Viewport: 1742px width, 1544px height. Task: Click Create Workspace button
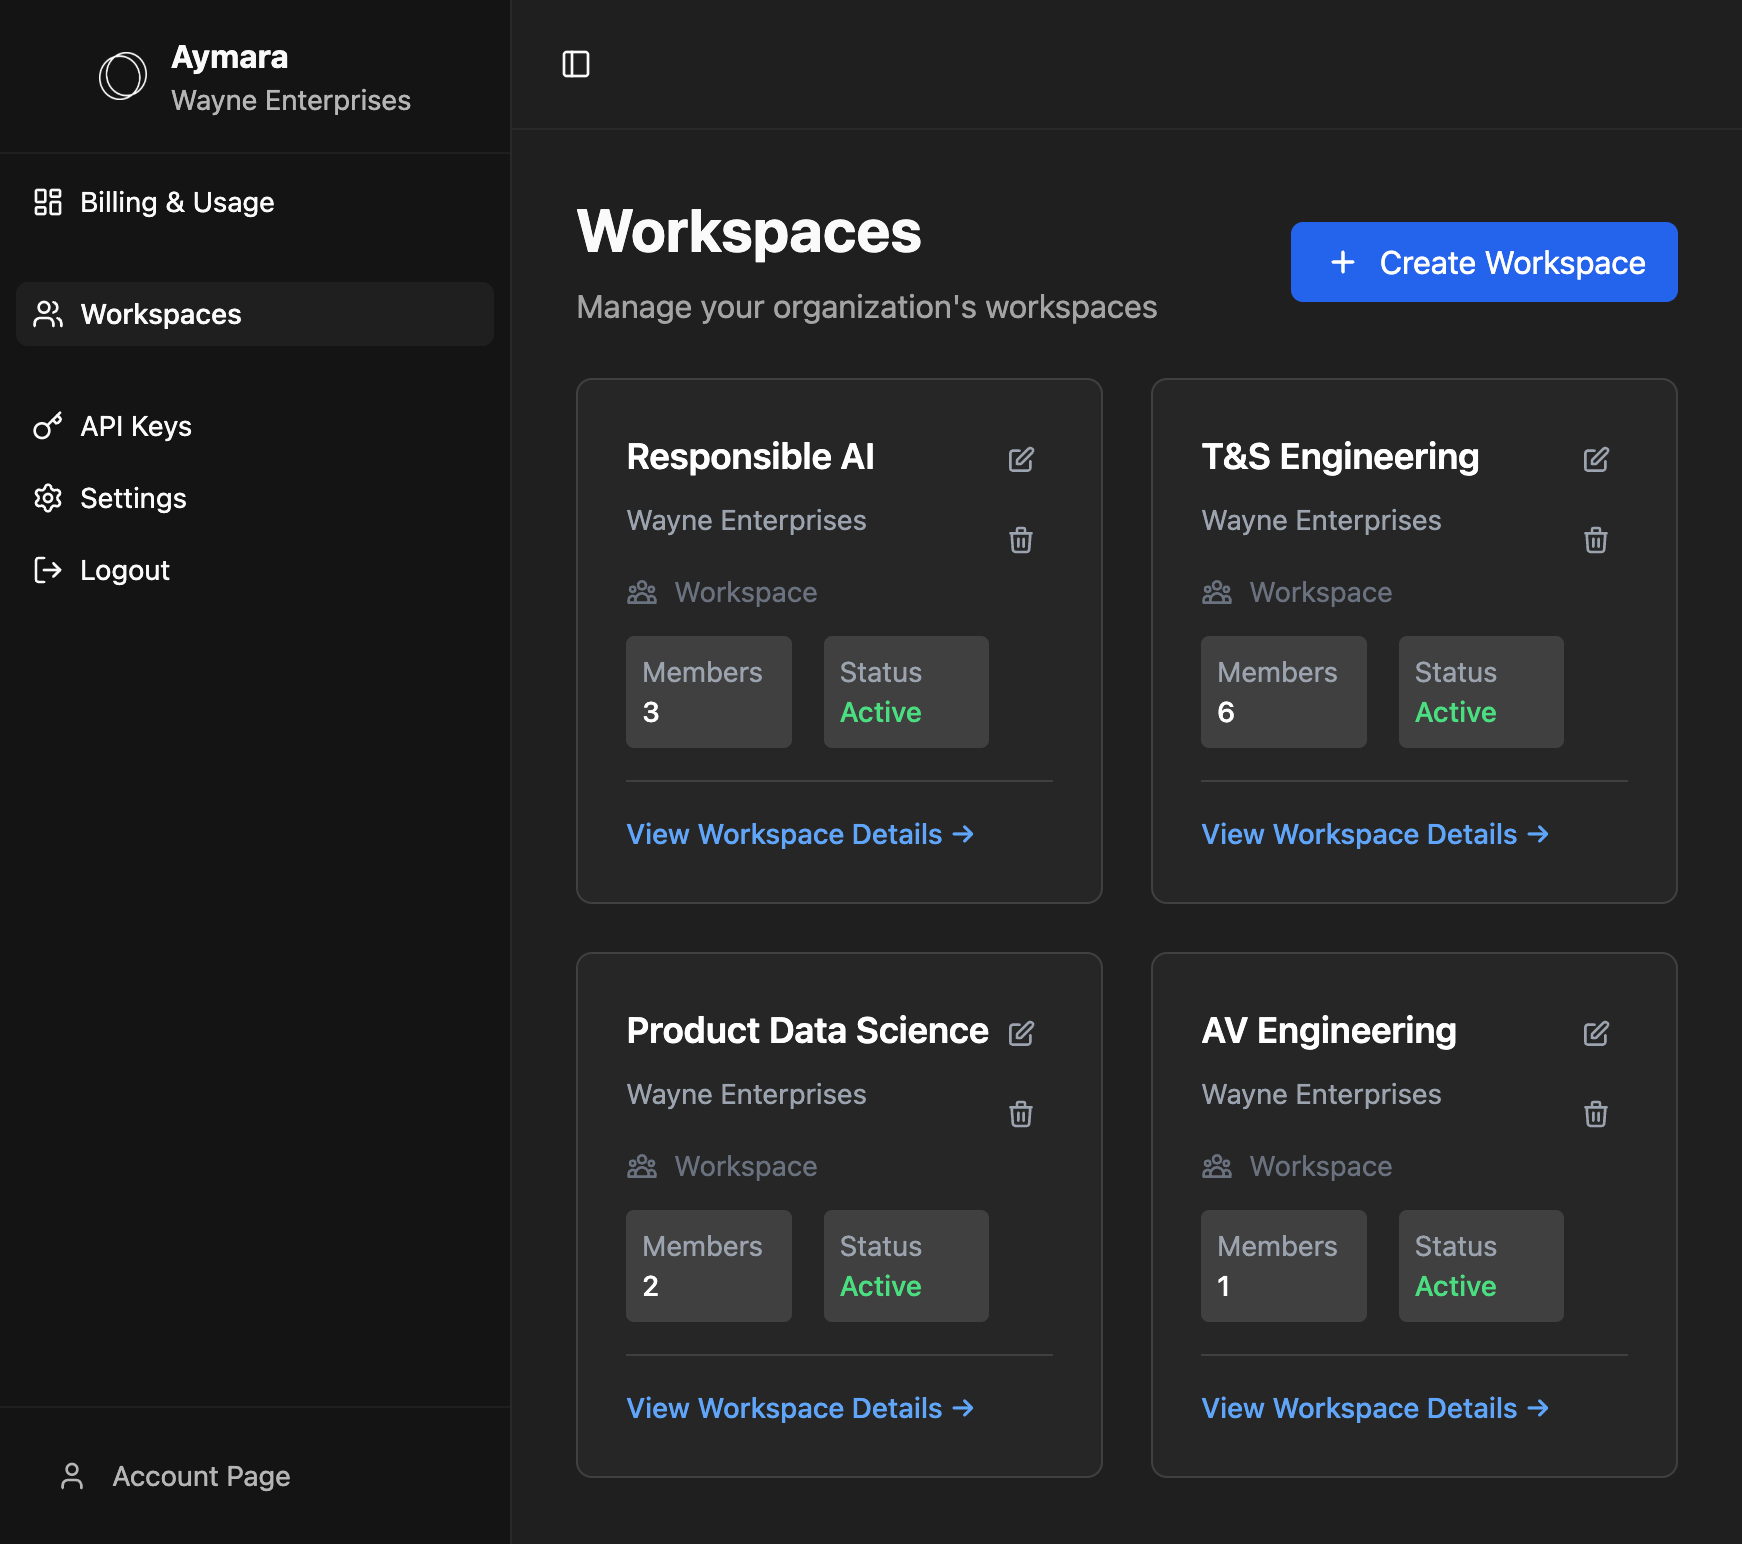[1484, 262]
